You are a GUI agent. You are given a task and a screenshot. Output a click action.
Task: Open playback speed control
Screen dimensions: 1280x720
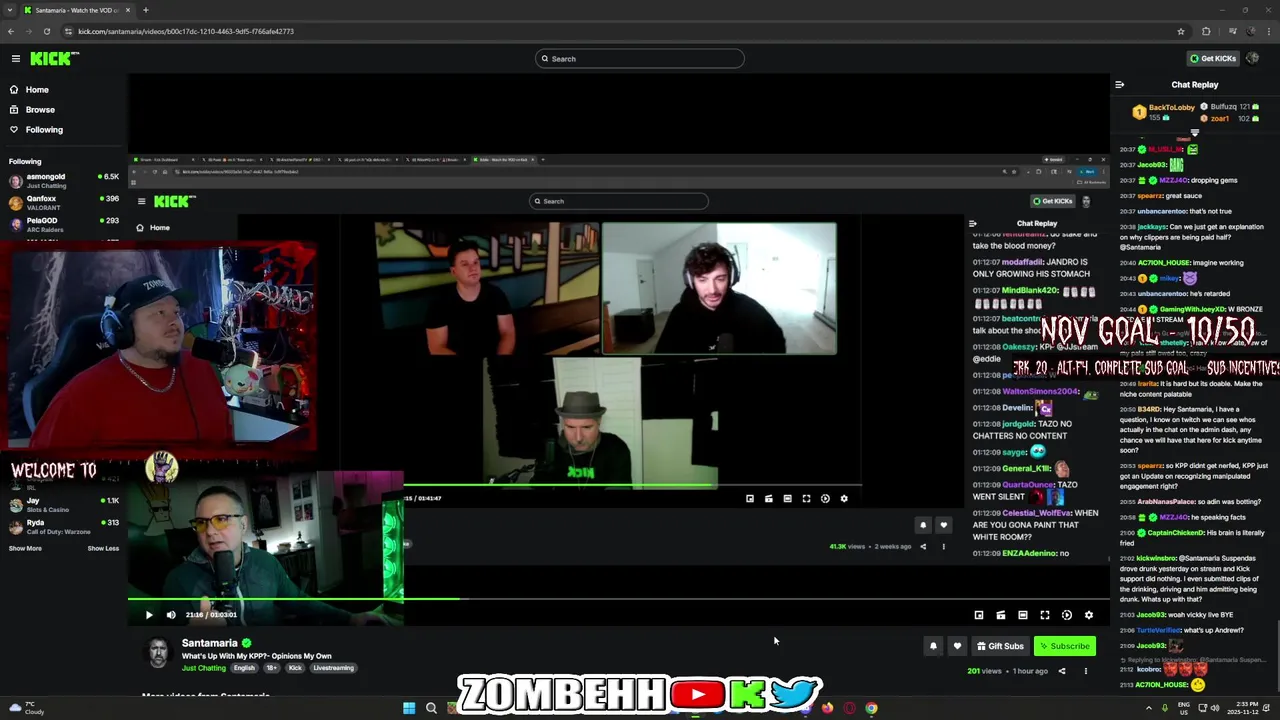coord(1067,615)
